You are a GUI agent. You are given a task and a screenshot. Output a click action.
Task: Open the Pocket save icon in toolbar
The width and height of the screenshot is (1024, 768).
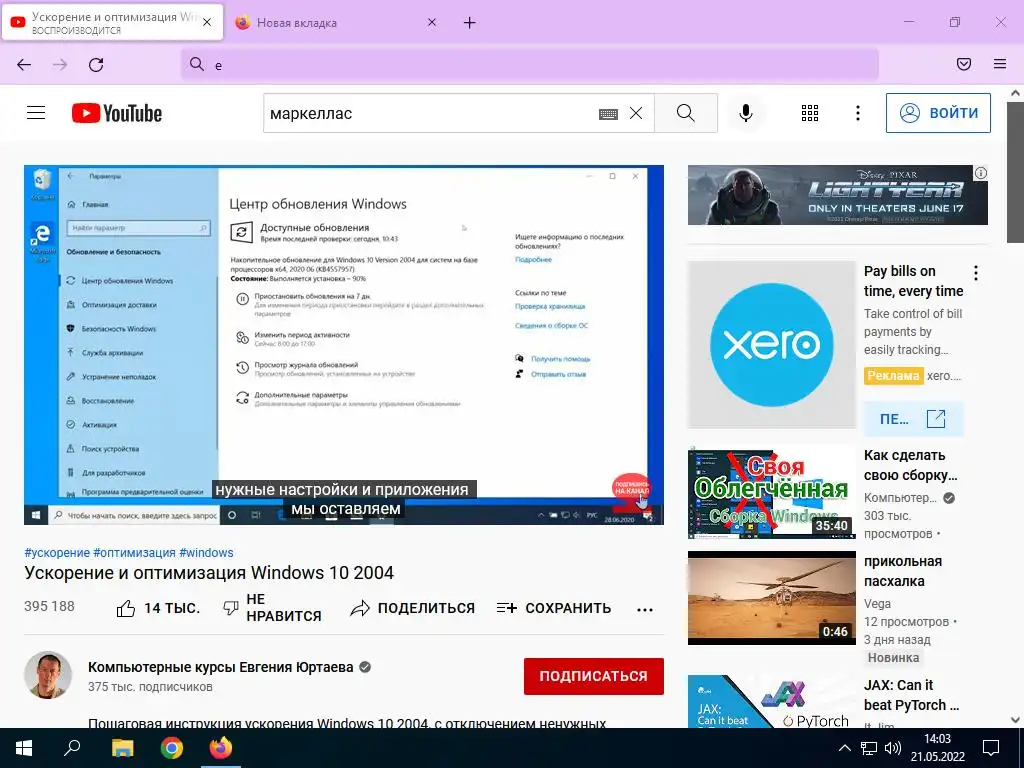coord(964,64)
